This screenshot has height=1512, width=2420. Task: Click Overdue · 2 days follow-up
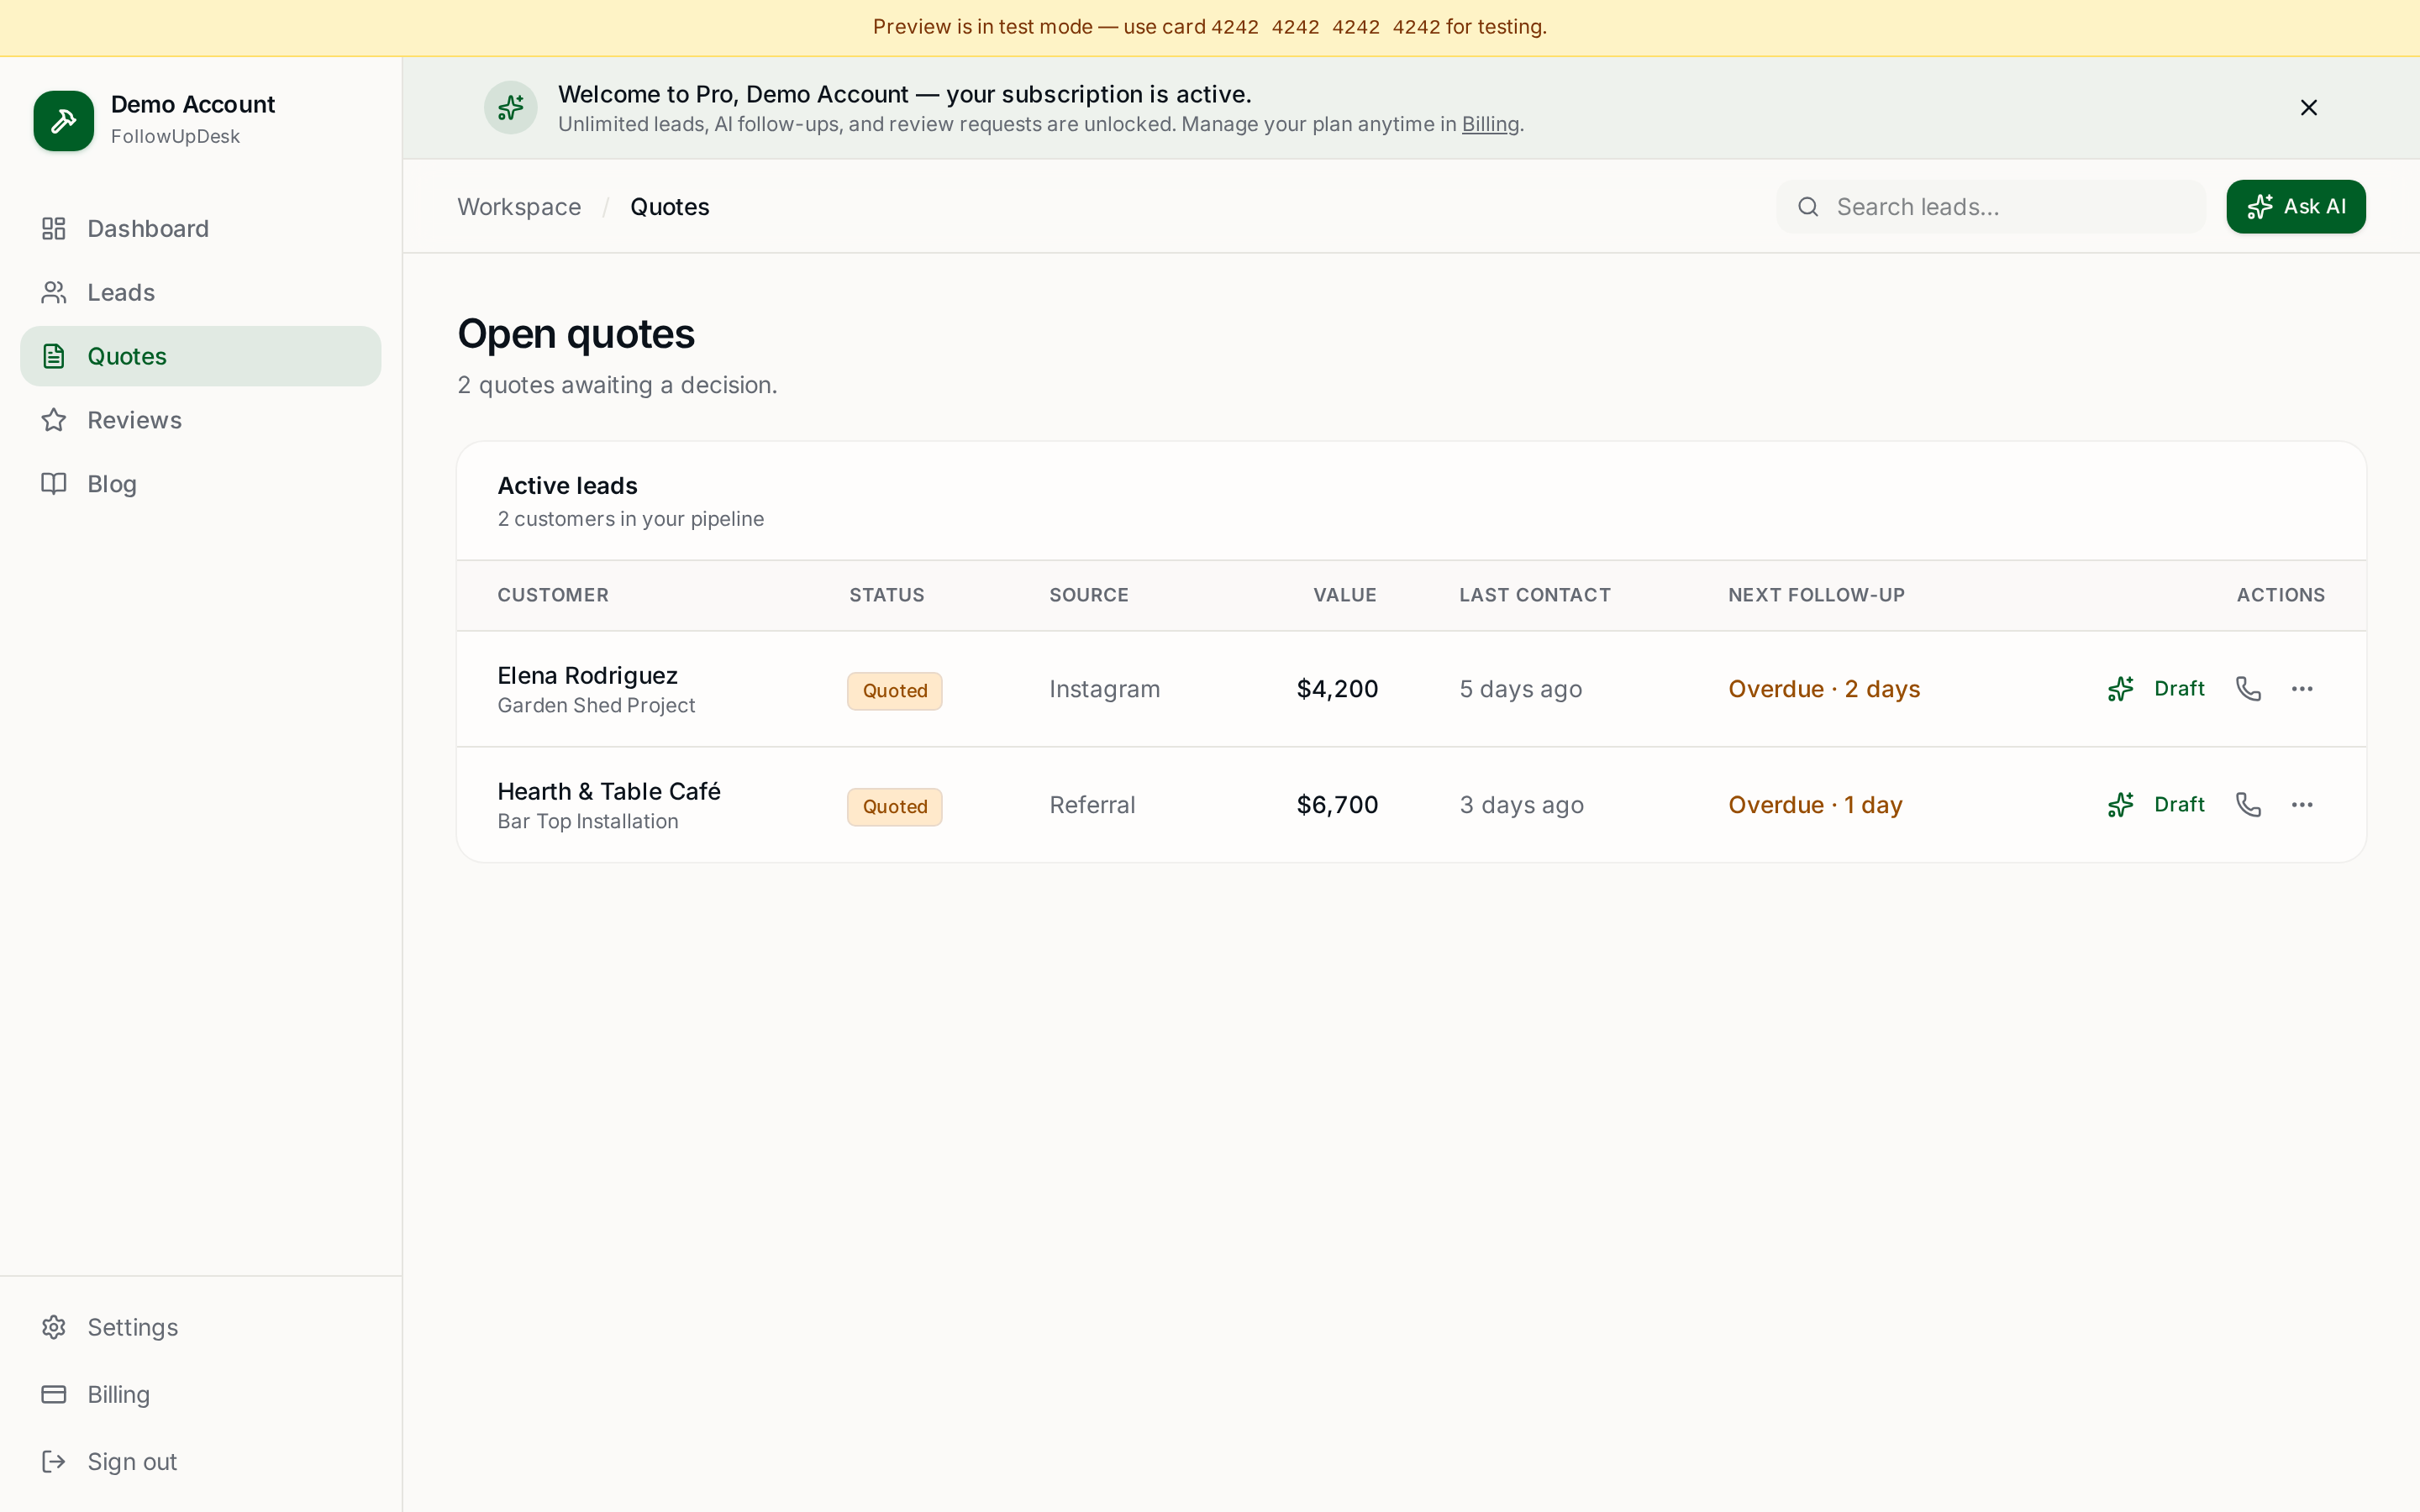(x=1824, y=689)
